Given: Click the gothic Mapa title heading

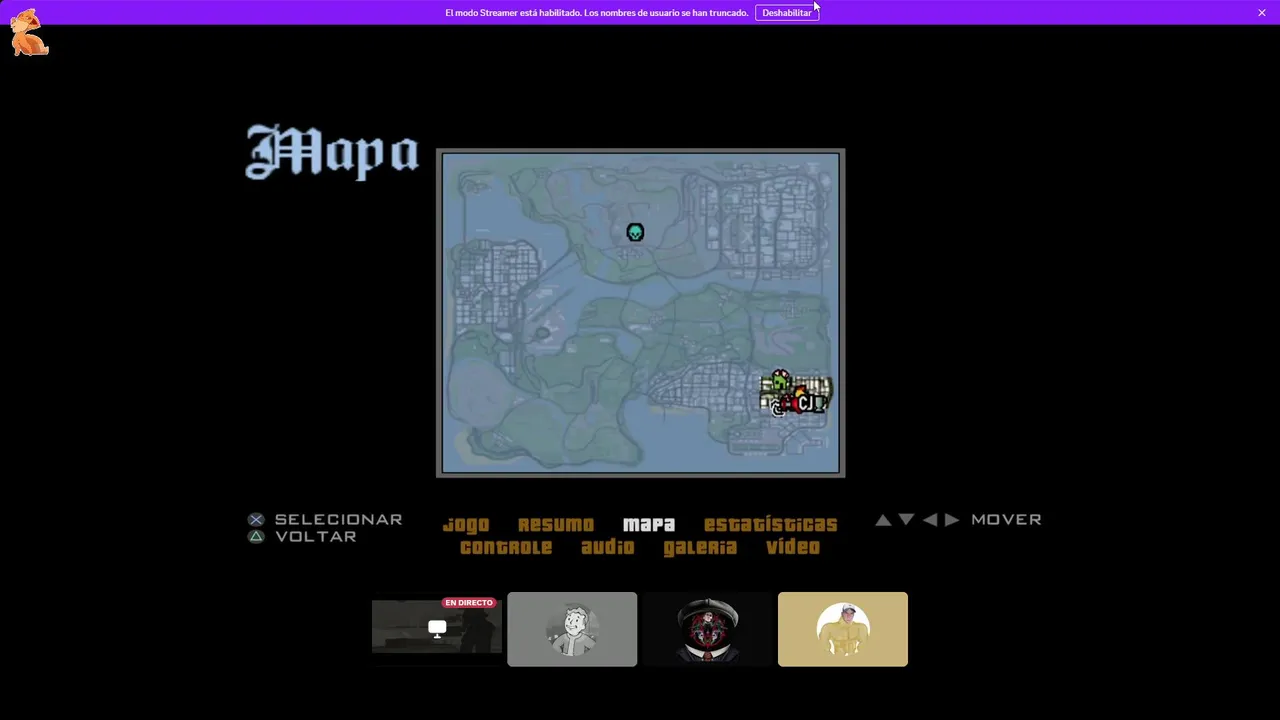Looking at the screenshot, I should pyautogui.click(x=332, y=152).
